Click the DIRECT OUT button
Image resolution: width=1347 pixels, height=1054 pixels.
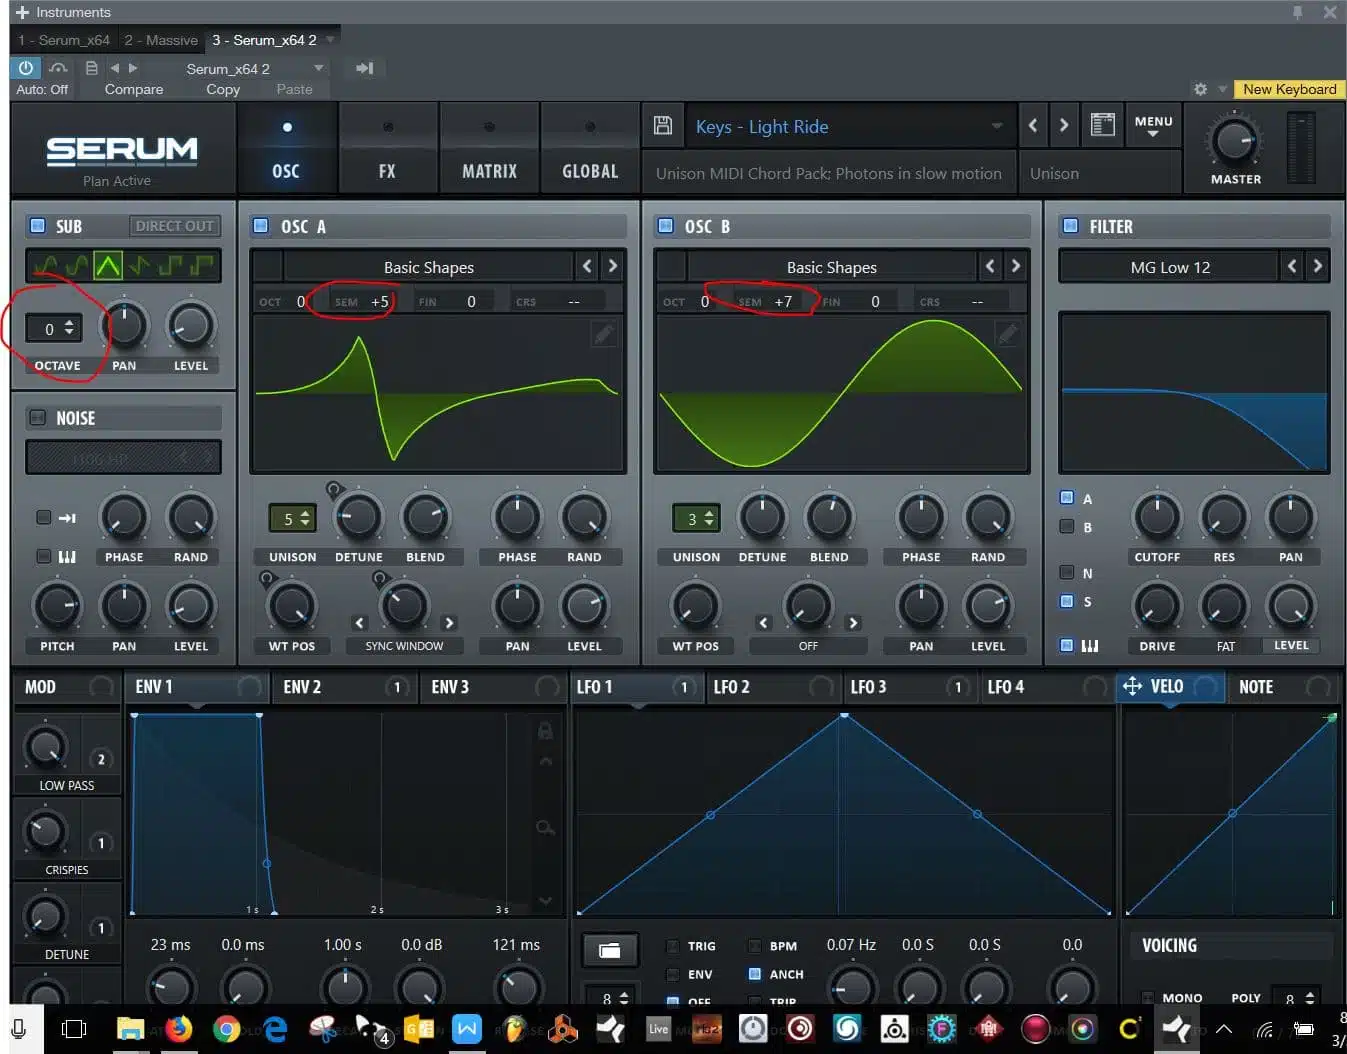tap(174, 226)
